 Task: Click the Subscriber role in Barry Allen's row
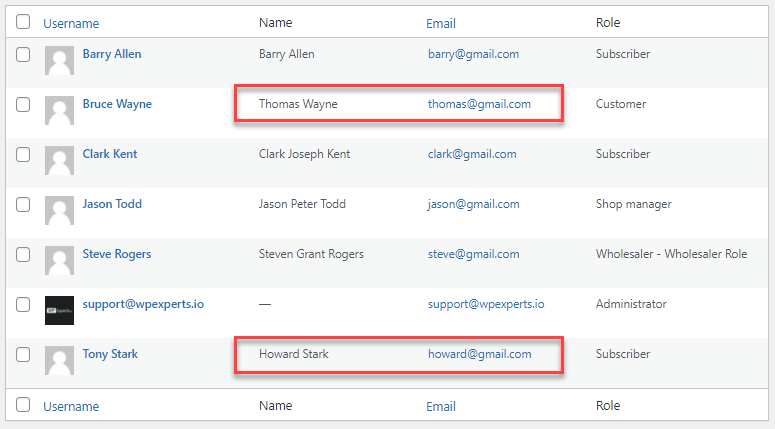623,54
